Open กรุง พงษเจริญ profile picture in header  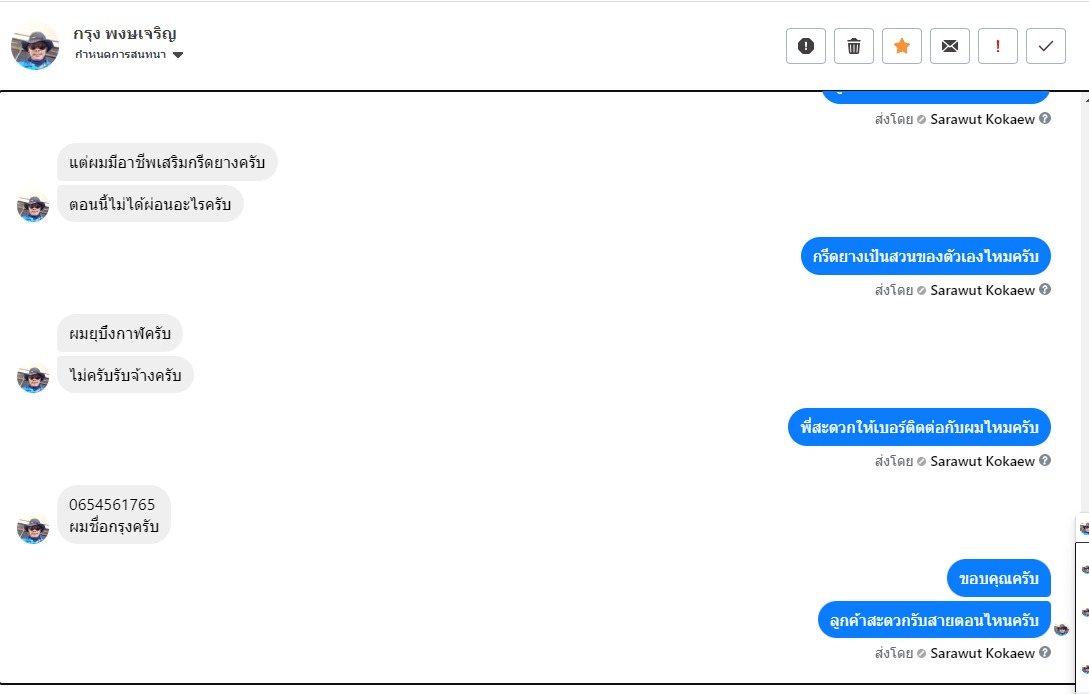tap(35, 46)
